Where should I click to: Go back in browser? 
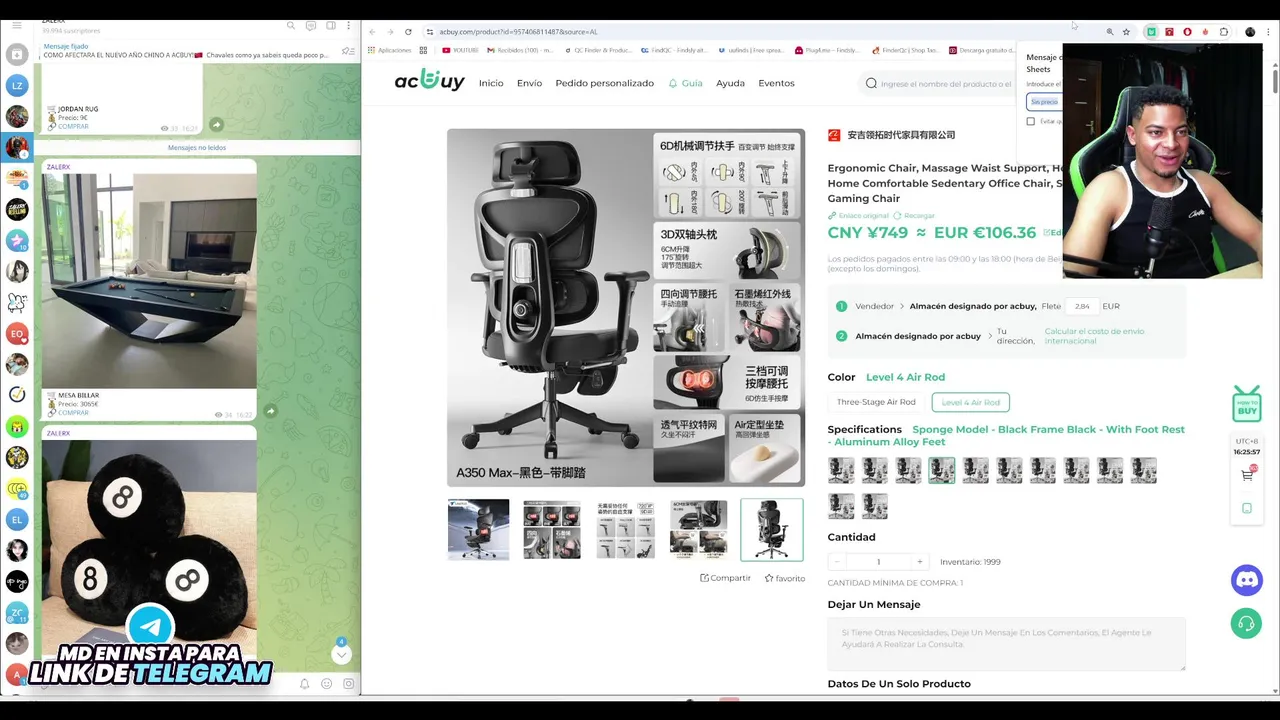pyautogui.click(x=373, y=32)
